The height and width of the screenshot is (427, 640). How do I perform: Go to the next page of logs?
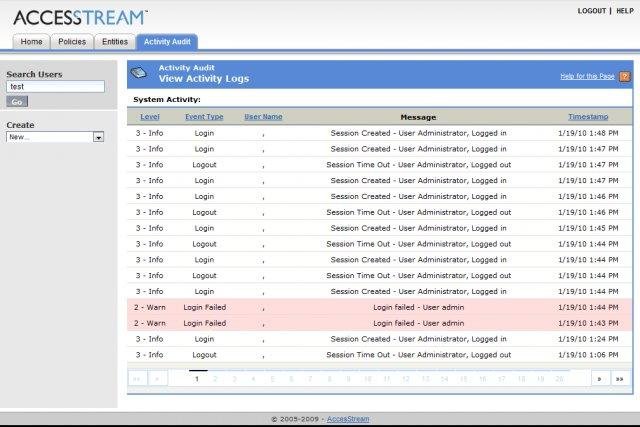tap(600, 379)
